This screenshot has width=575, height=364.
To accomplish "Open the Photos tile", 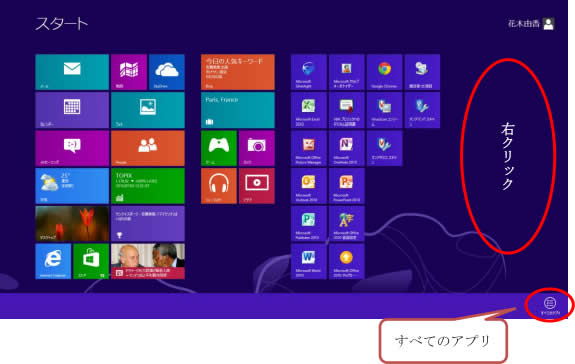I will click(x=147, y=110).
